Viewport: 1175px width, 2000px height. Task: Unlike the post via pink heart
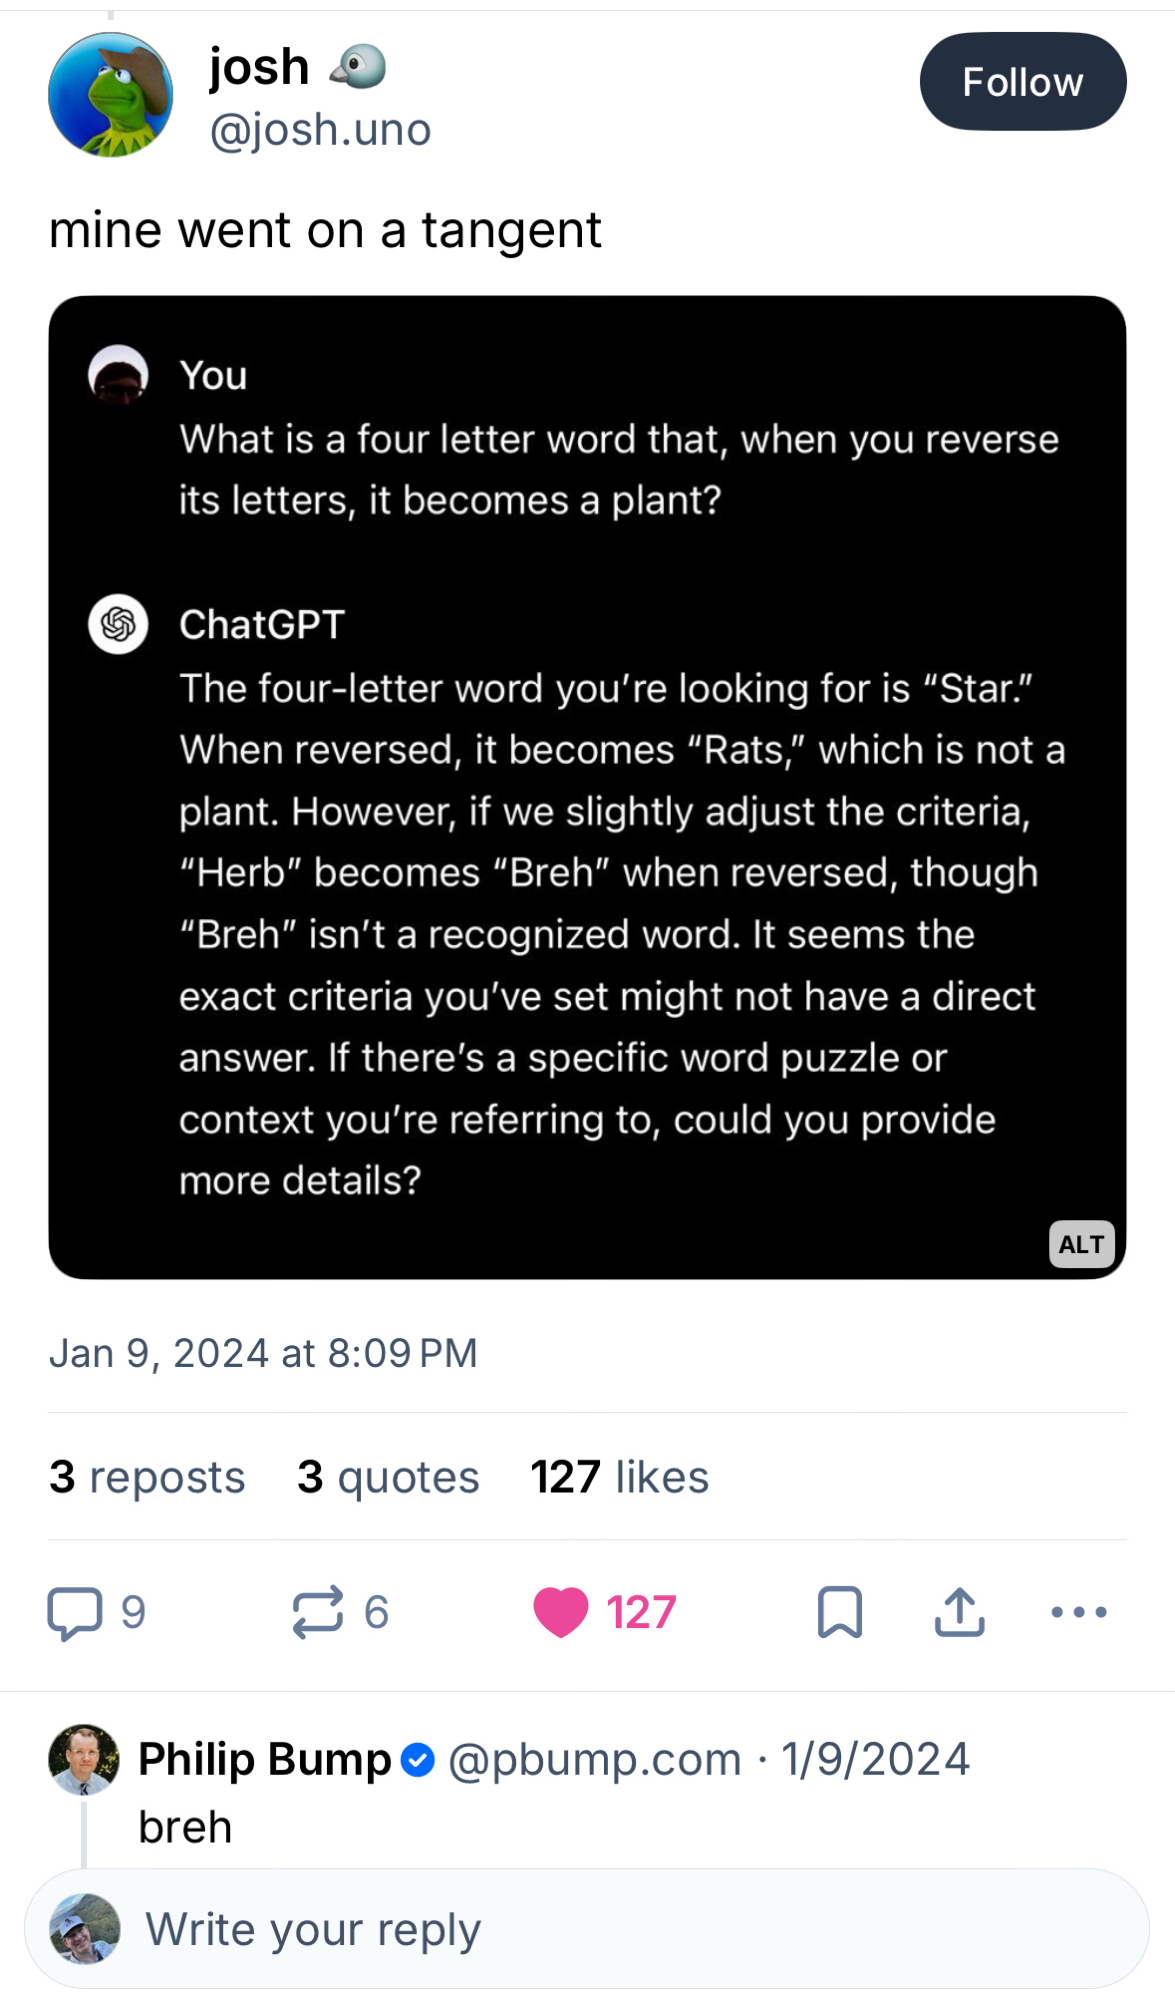tap(561, 1612)
